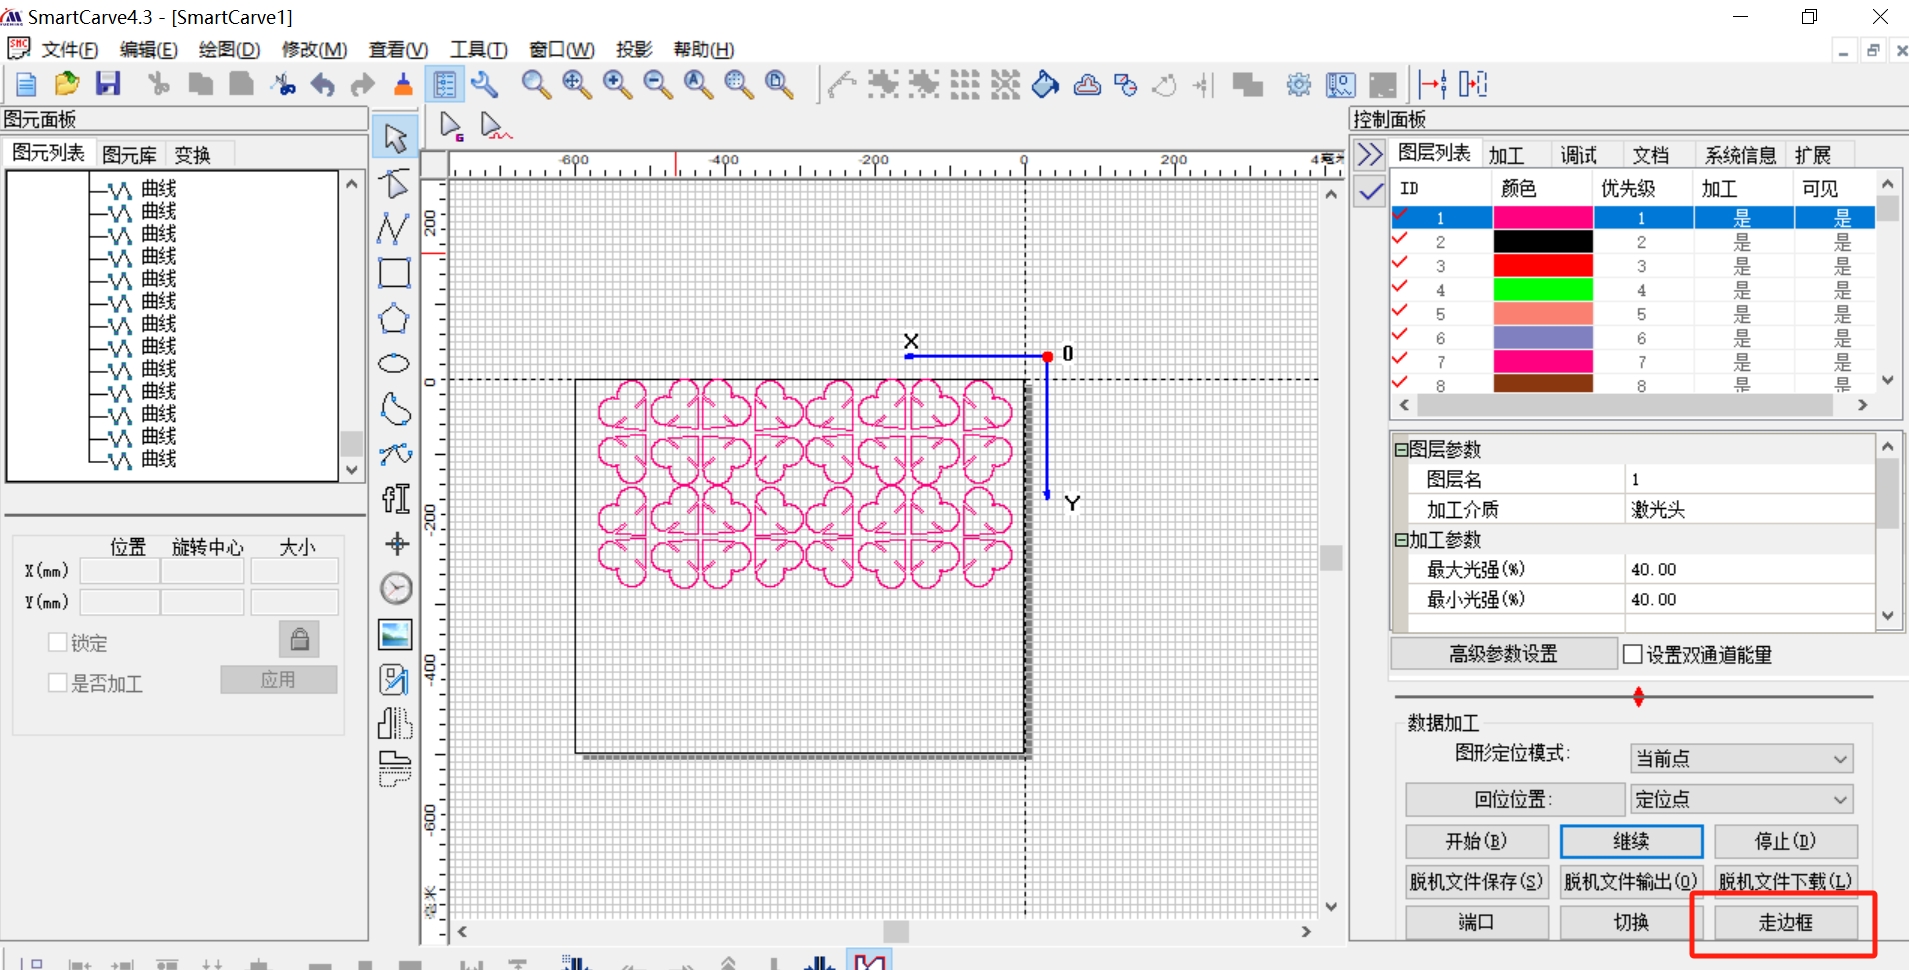Click the 最大光强(%) value 40.00
1909x970 pixels.
click(x=1749, y=569)
